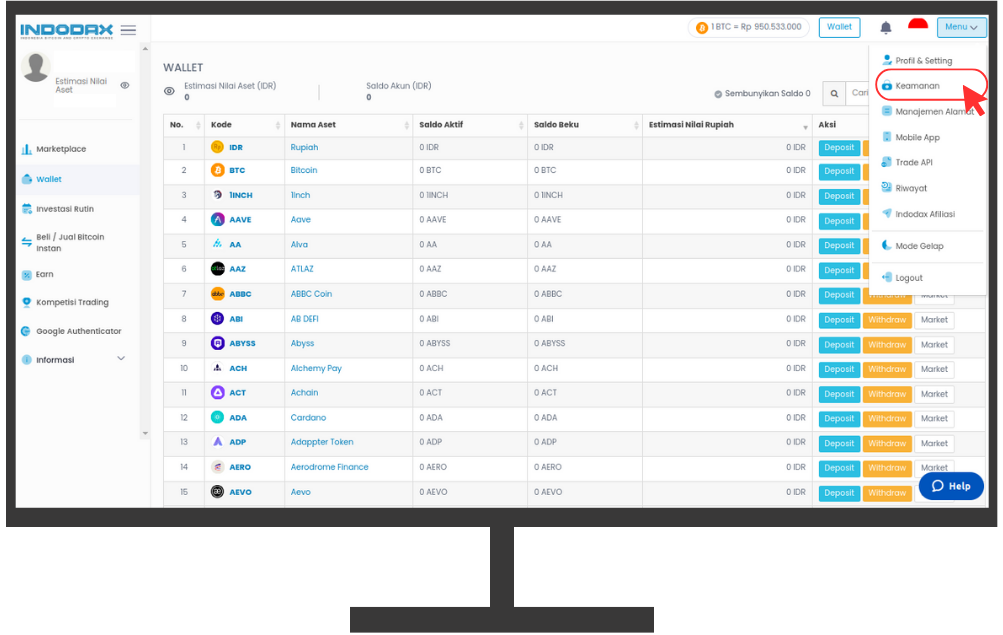Click the Bitcoin BTC coin icon

(x=217, y=171)
